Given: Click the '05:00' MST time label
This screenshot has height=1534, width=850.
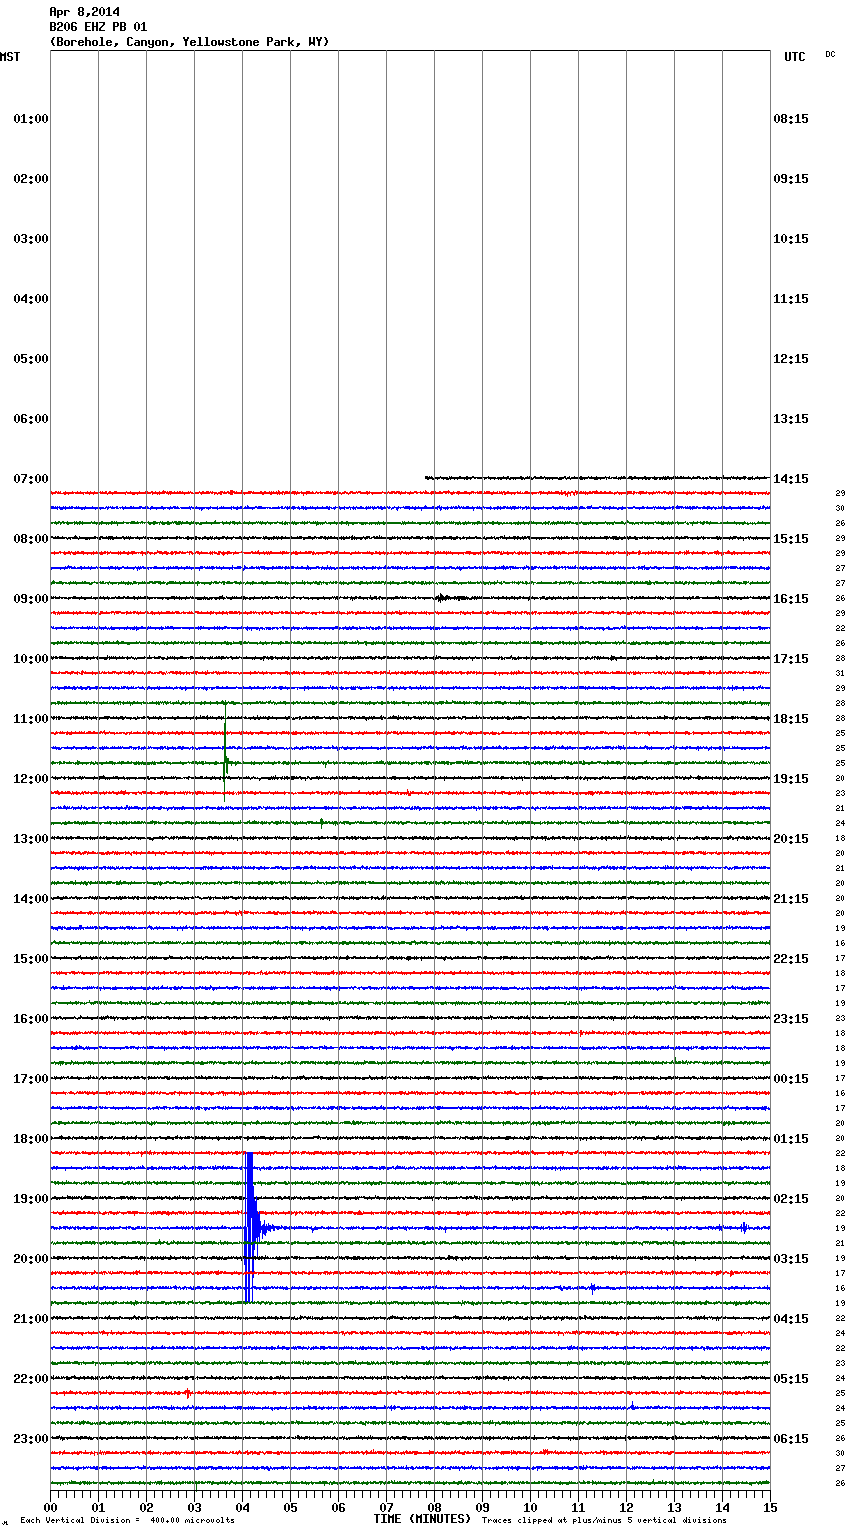Looking at the screenshot, I should 31,359.
